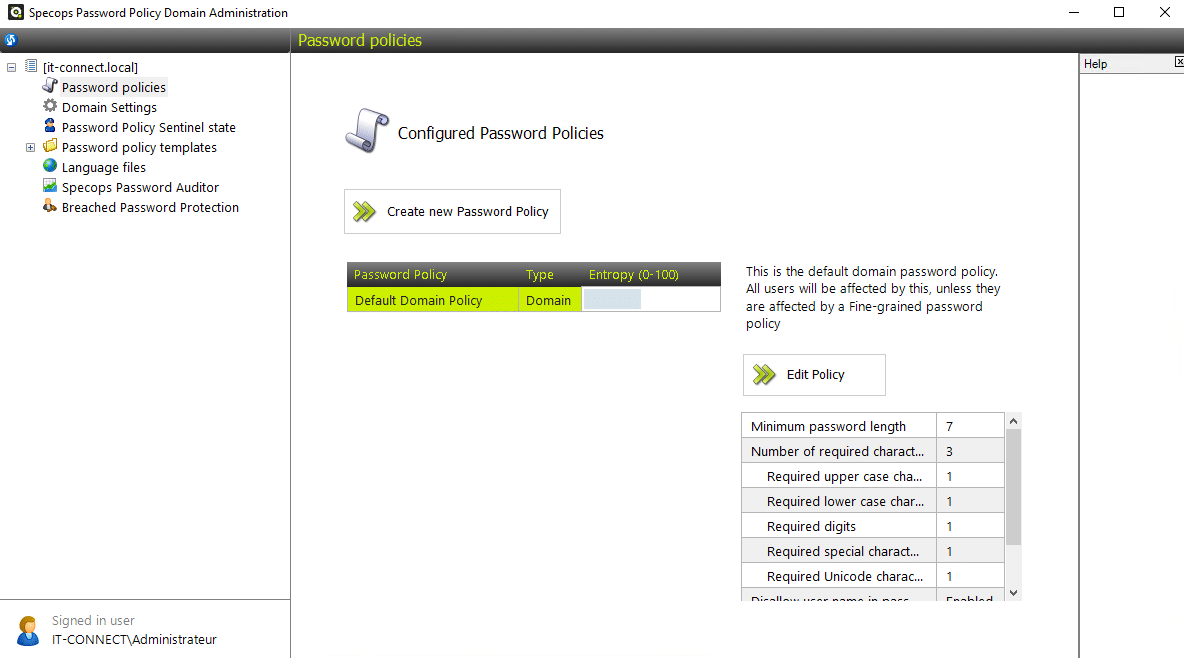Click the signed-in user avatar icon
Viewport: 1184px width, 658px height.
click(28, 630)
